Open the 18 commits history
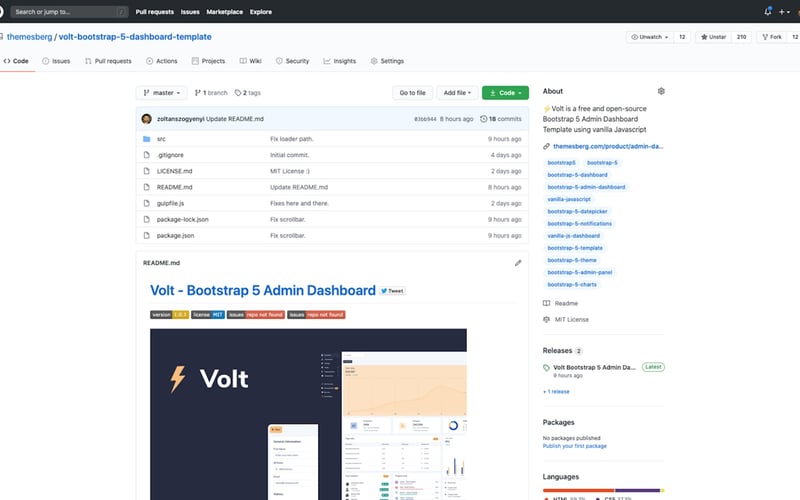Screen dimensions: 800x500 [x=501, y=119]
